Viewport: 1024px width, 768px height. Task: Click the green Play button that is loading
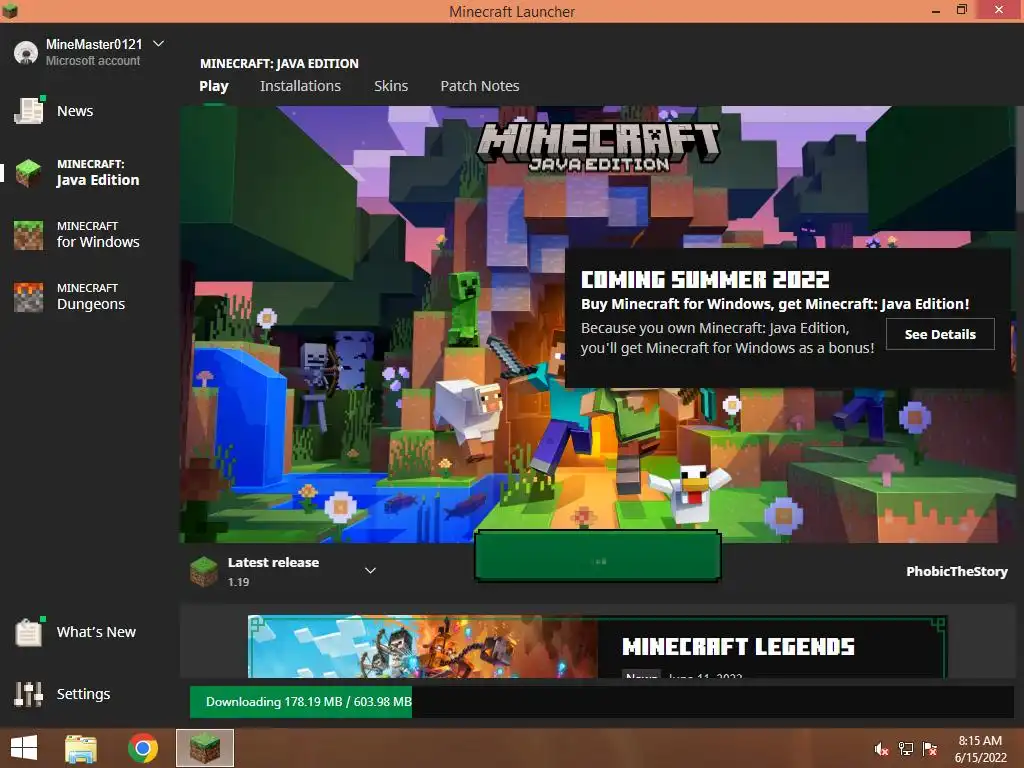(x=598, y=556)
